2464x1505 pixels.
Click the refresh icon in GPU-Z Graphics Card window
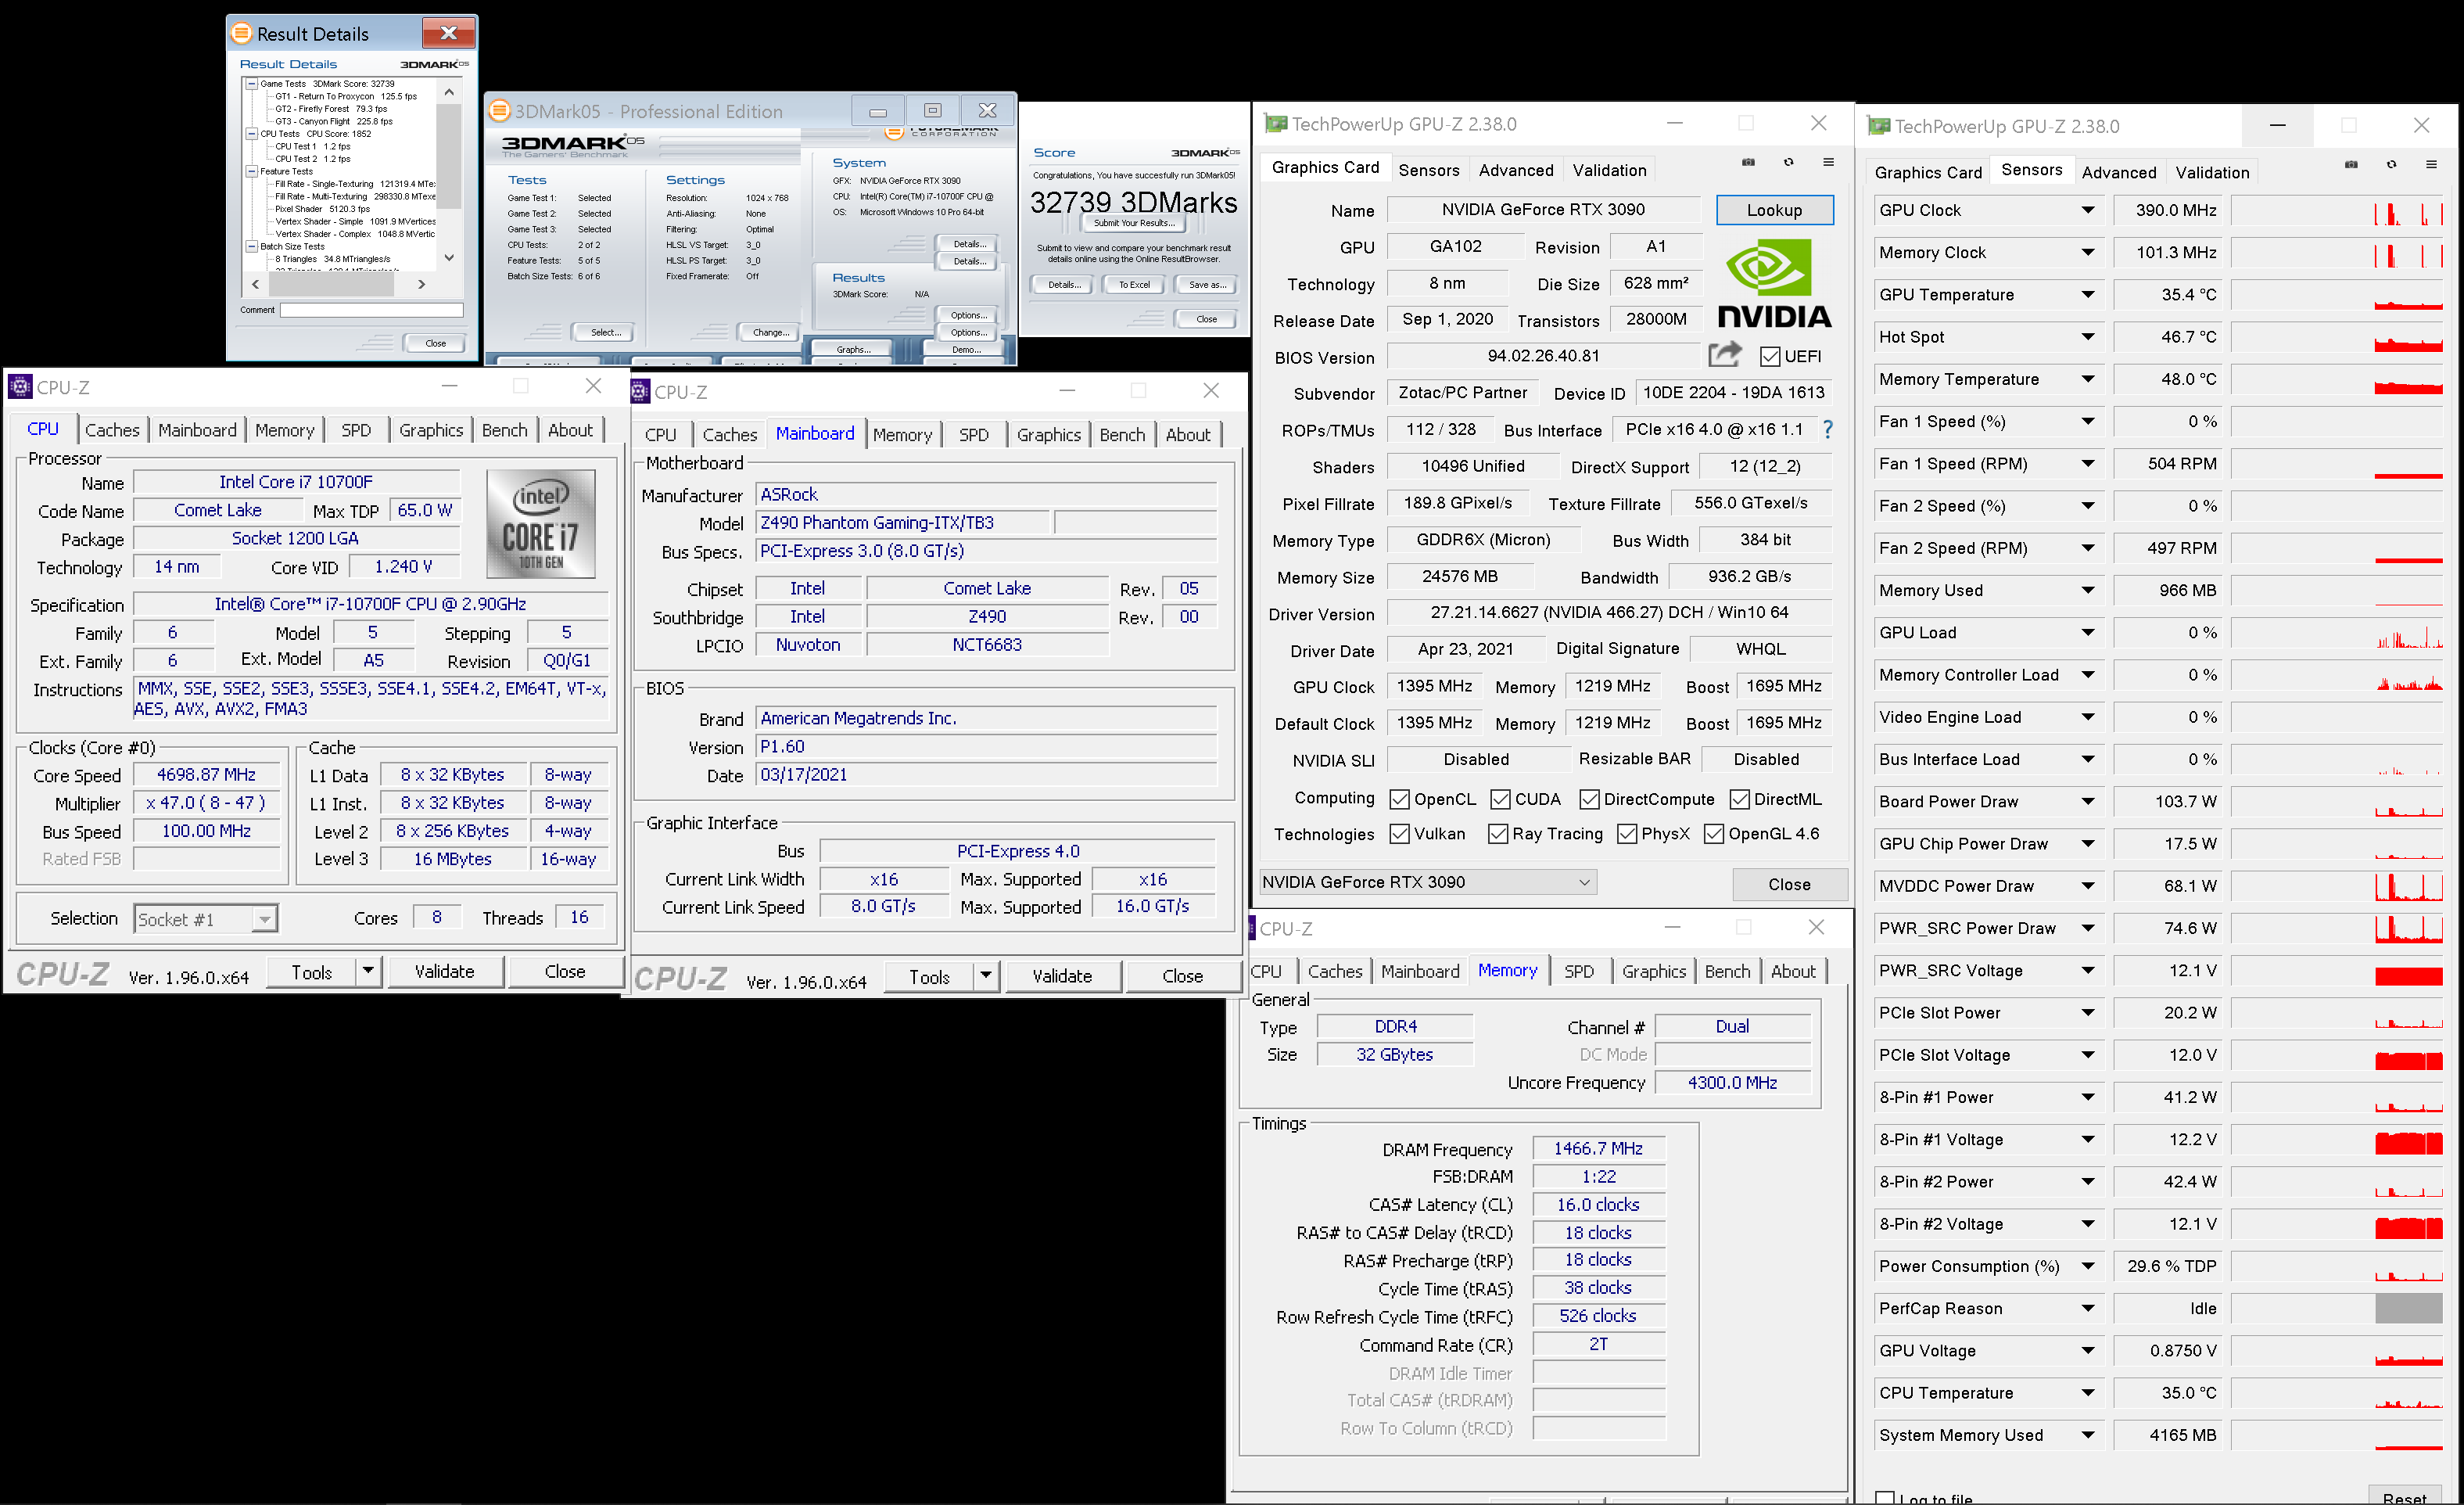(1788, 162)
